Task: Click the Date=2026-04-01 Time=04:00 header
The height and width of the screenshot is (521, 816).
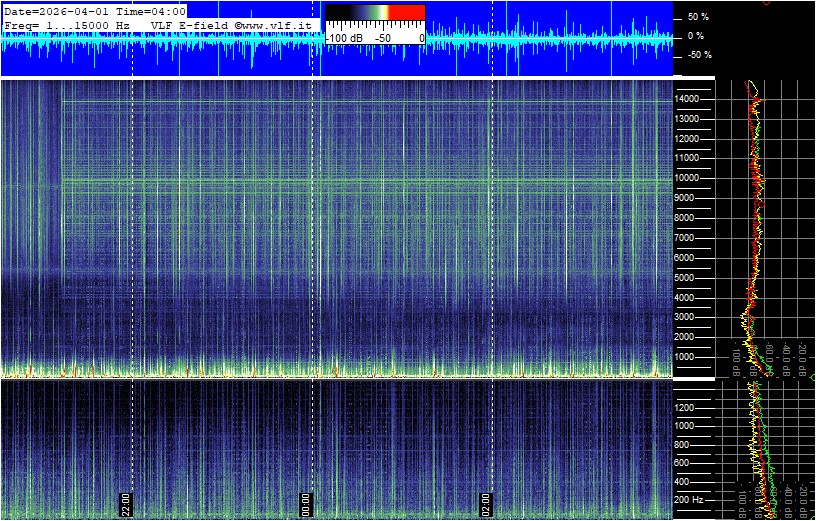Action: click(95, 11)
